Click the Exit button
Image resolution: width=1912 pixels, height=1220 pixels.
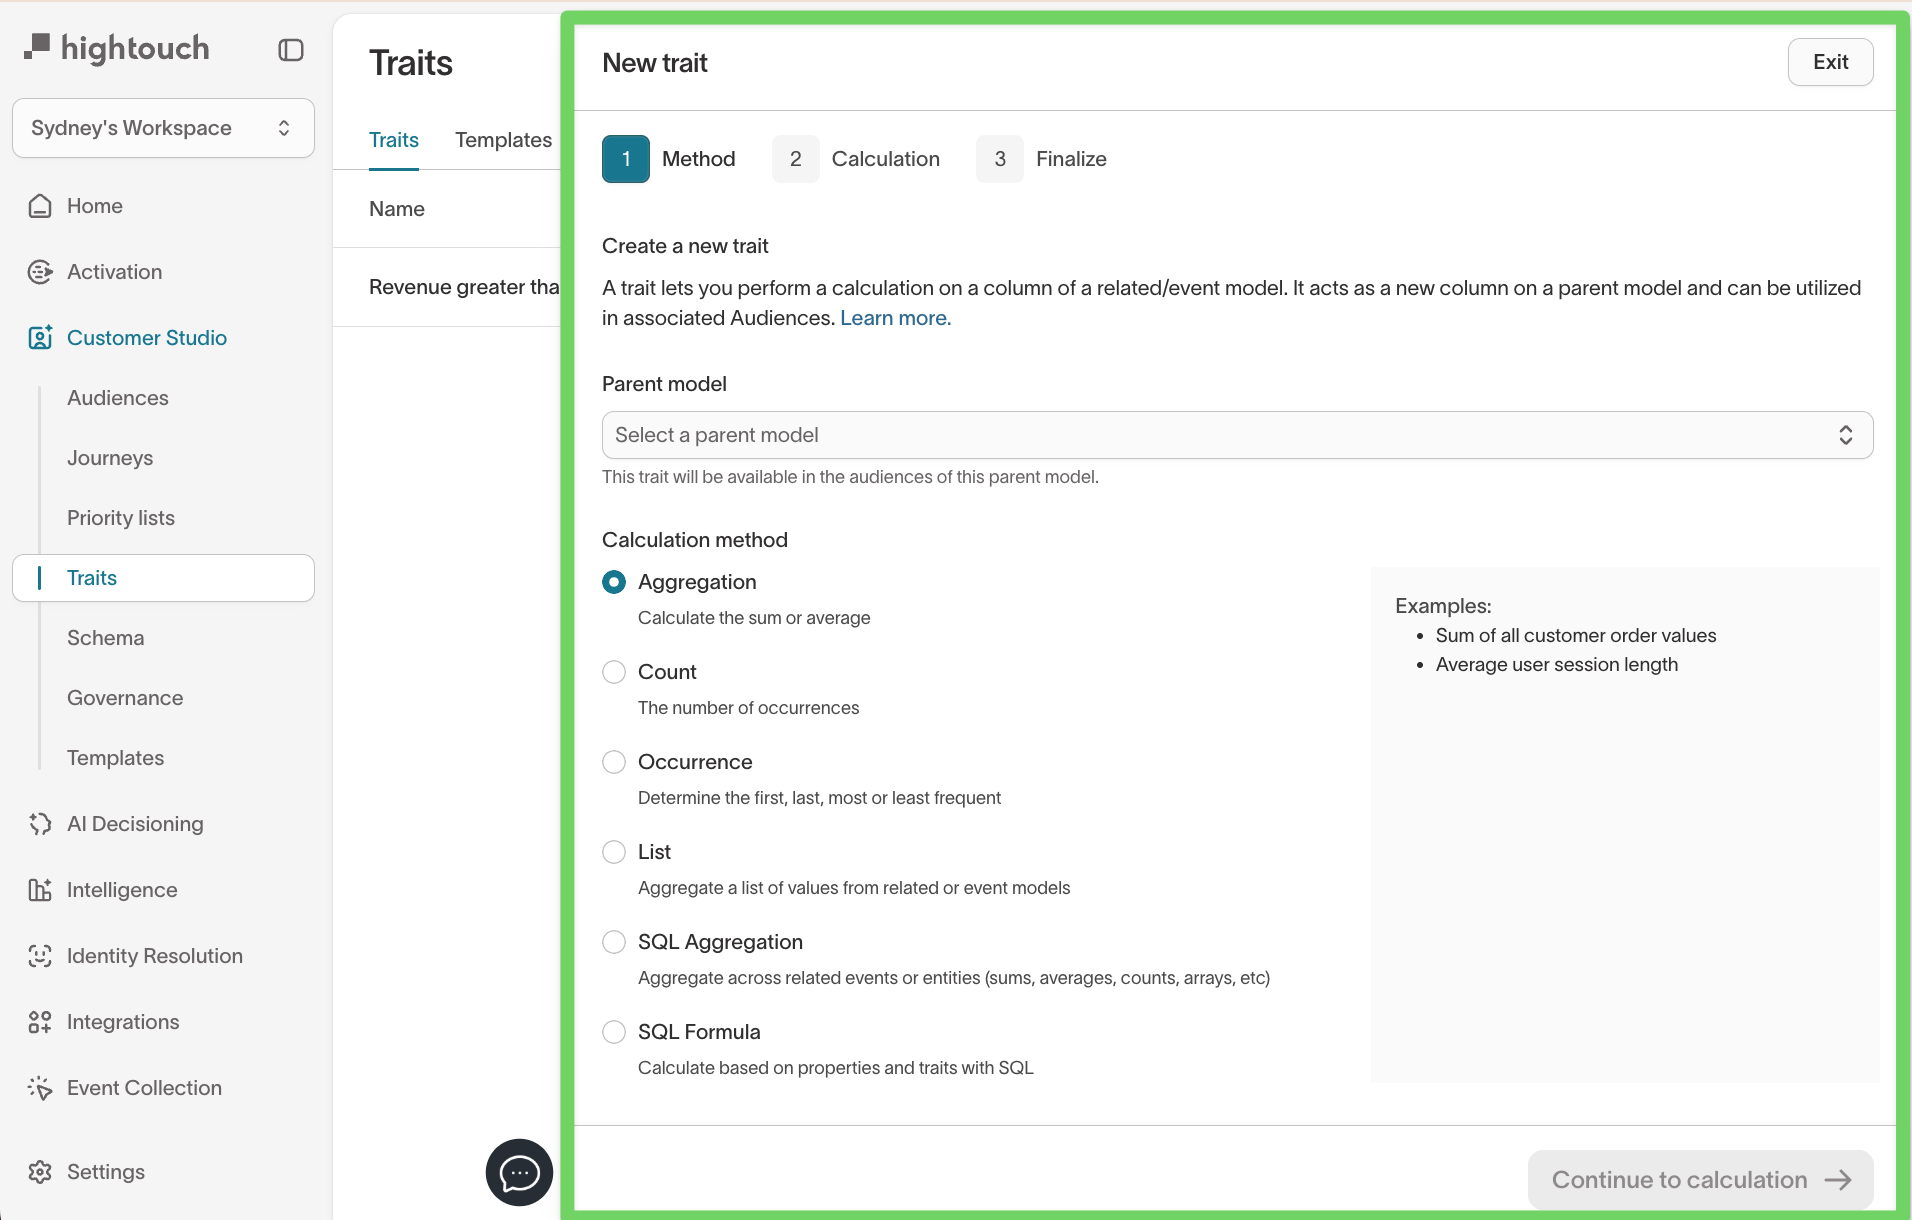pos(1829,62)
